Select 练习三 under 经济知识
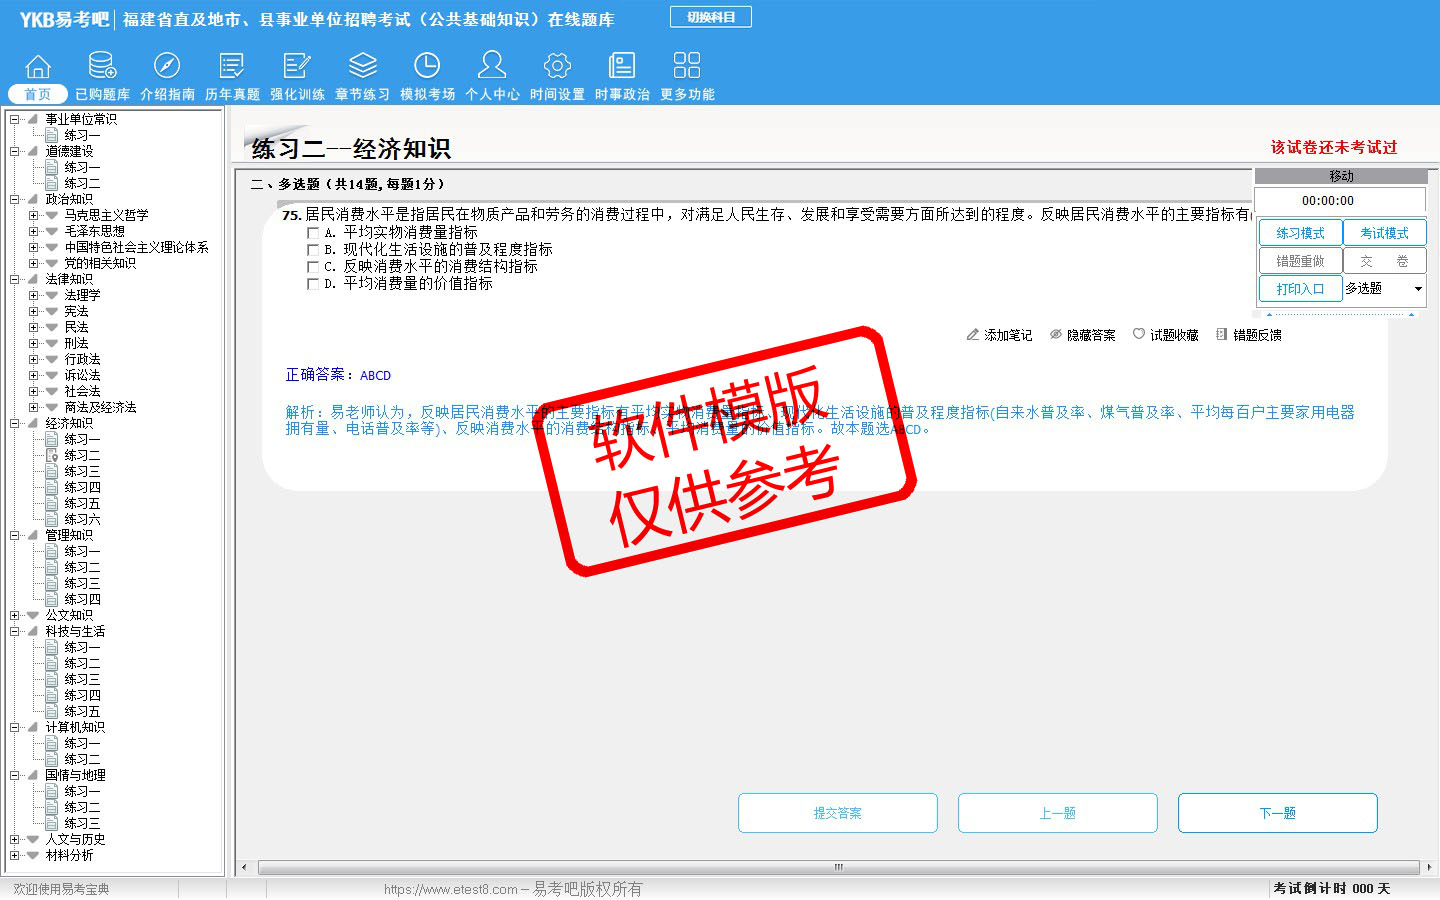 [x=82, y=471]
